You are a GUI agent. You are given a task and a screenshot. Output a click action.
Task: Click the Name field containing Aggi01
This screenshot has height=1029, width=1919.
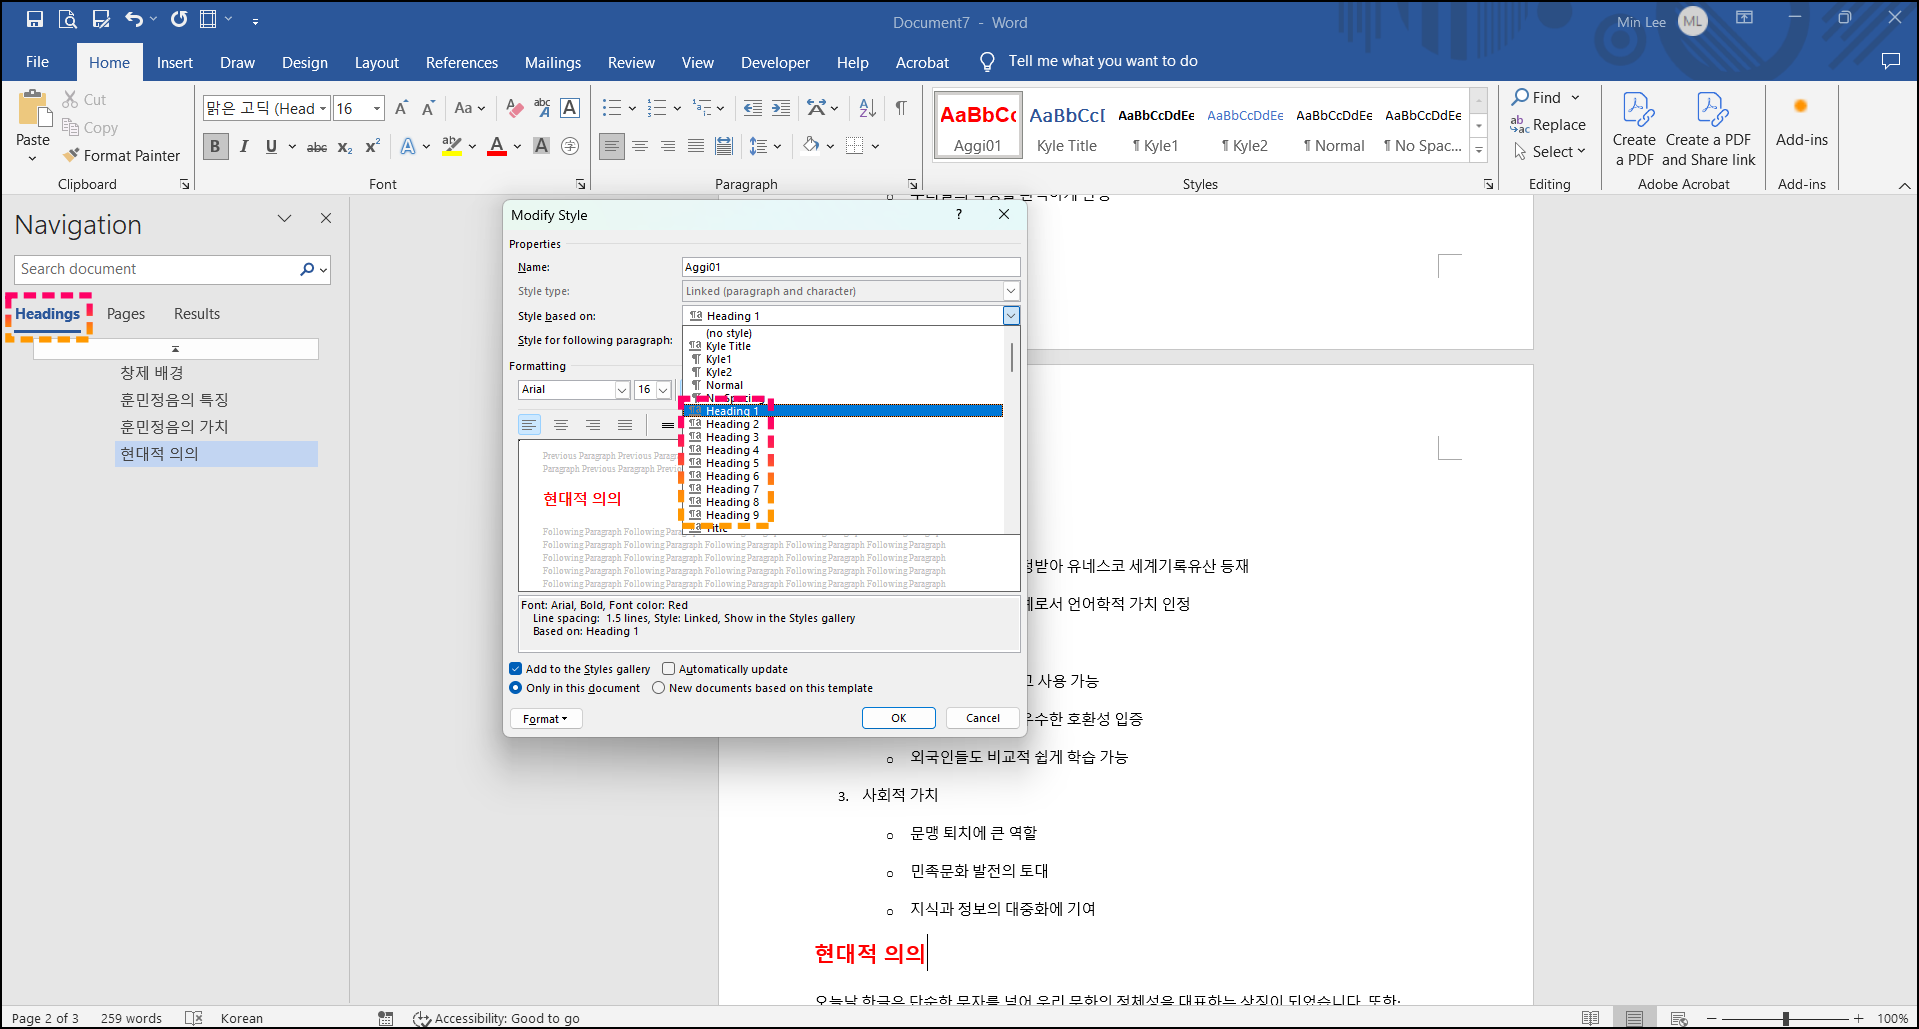pyautogui.click(x=851, y=267)
